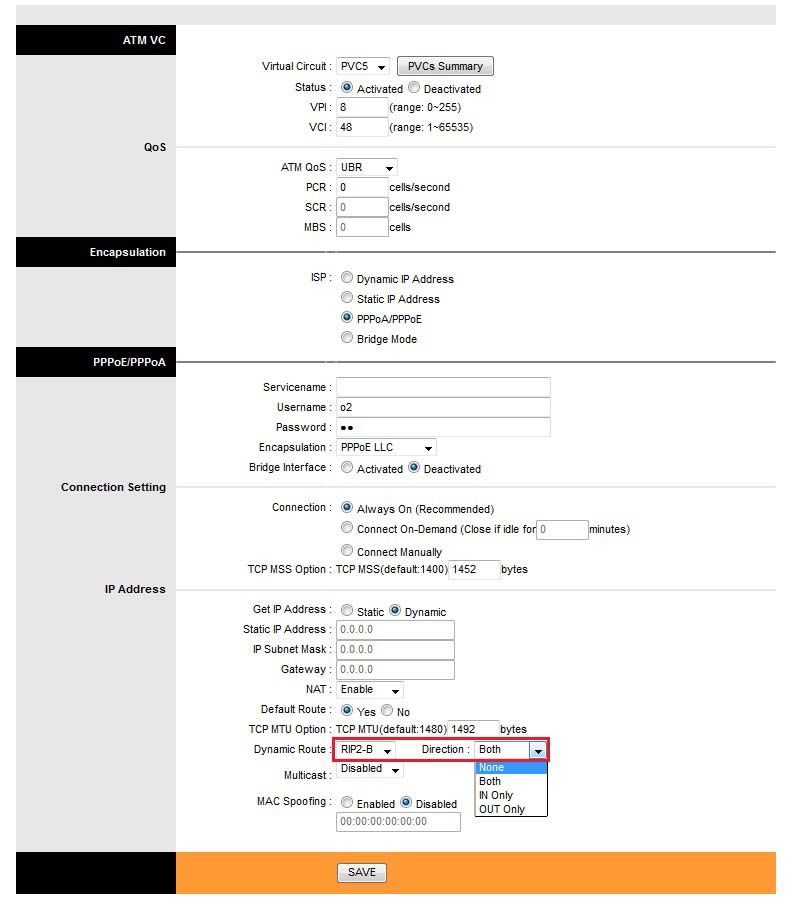Select Bridge Mode ISP option
This screenshot has width=792, height=905.
[x=346, y=338]
